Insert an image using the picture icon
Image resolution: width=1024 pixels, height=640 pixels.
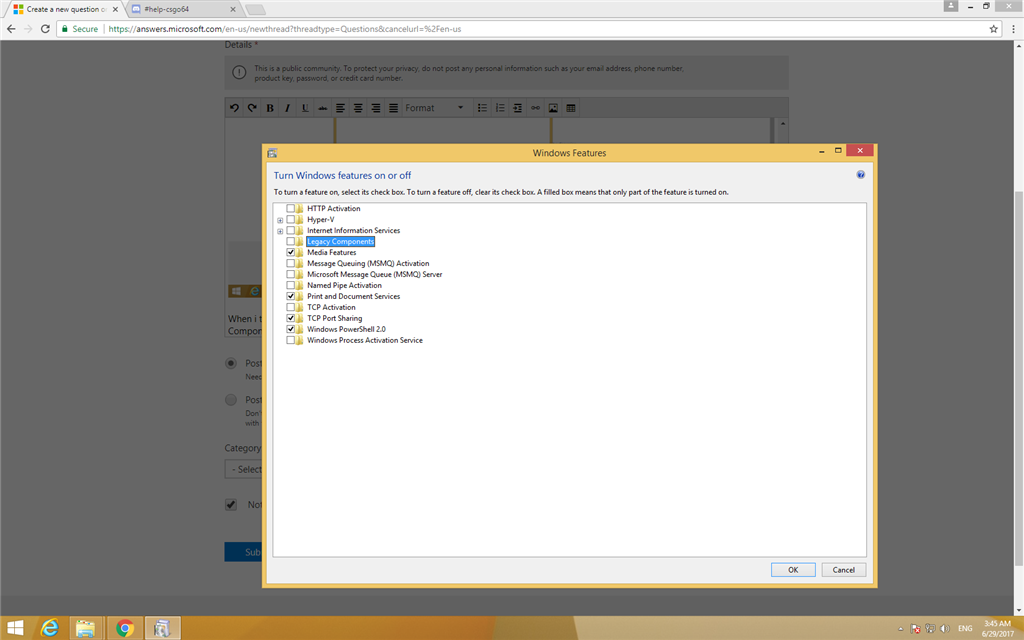[x=553, y=108]
